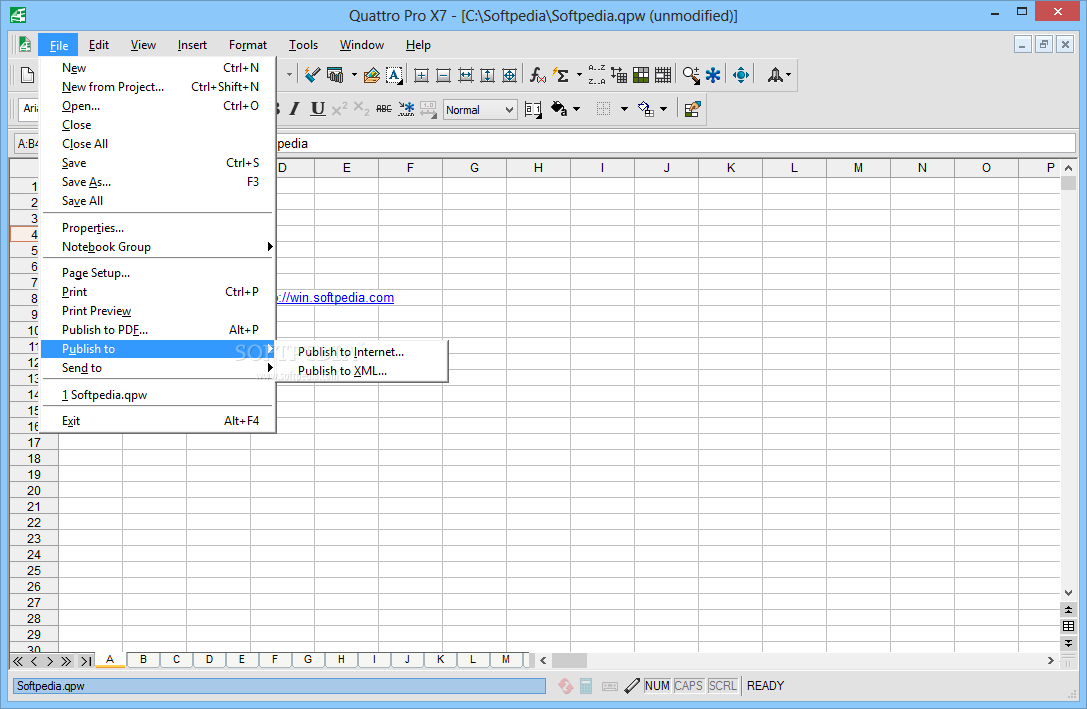Click the QuickFit width and height icon

510,75
